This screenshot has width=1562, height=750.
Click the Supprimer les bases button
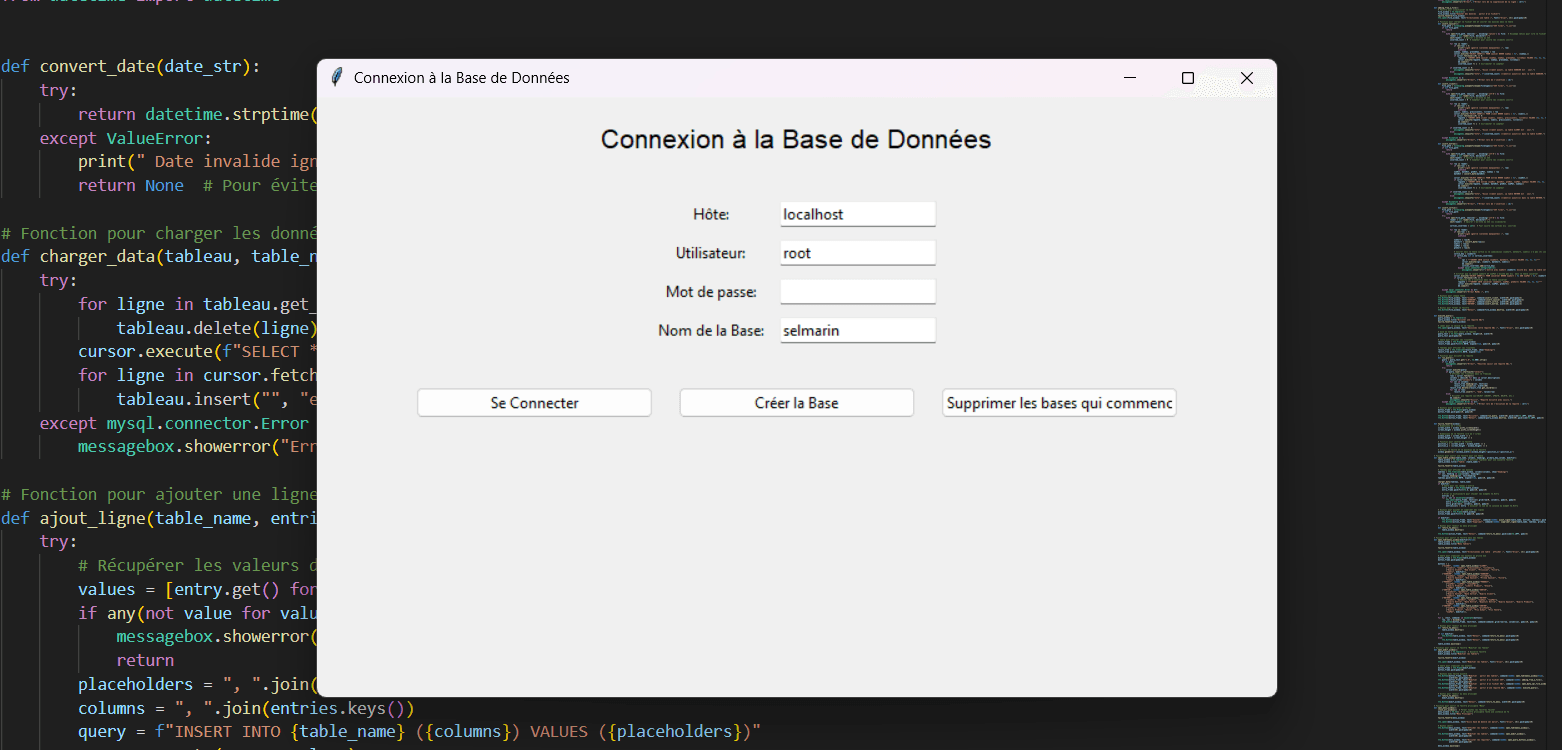[x=1059, y=403]
